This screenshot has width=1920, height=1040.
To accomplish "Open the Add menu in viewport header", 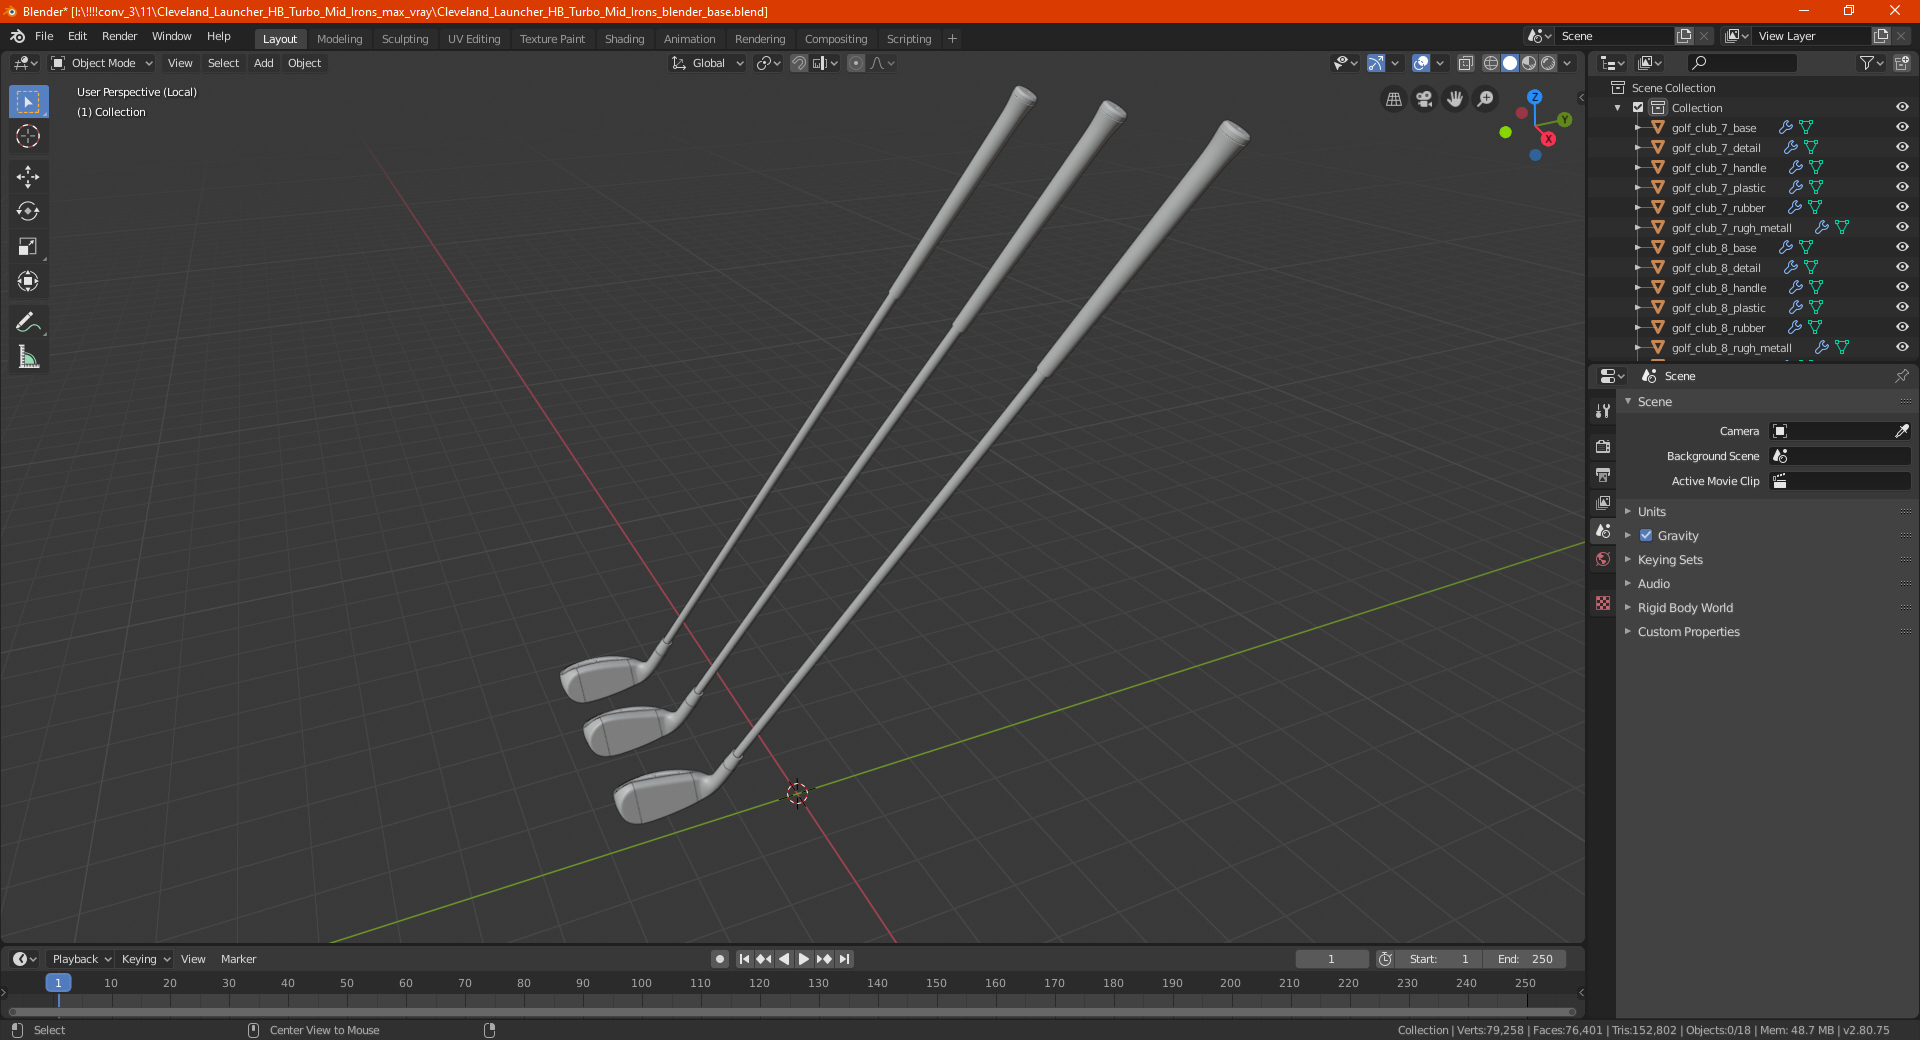I will (x=264, y=63).
